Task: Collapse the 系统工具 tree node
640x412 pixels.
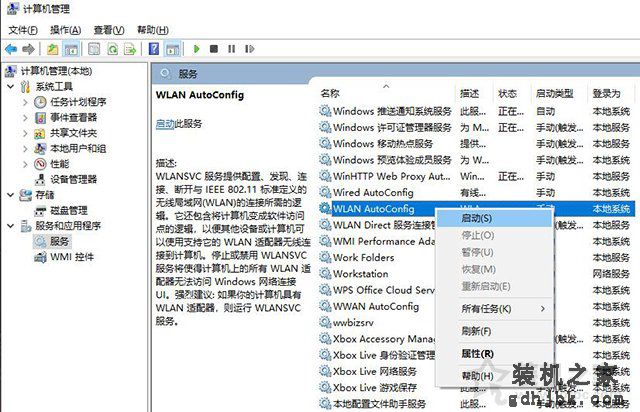Action: click(11, 87)
